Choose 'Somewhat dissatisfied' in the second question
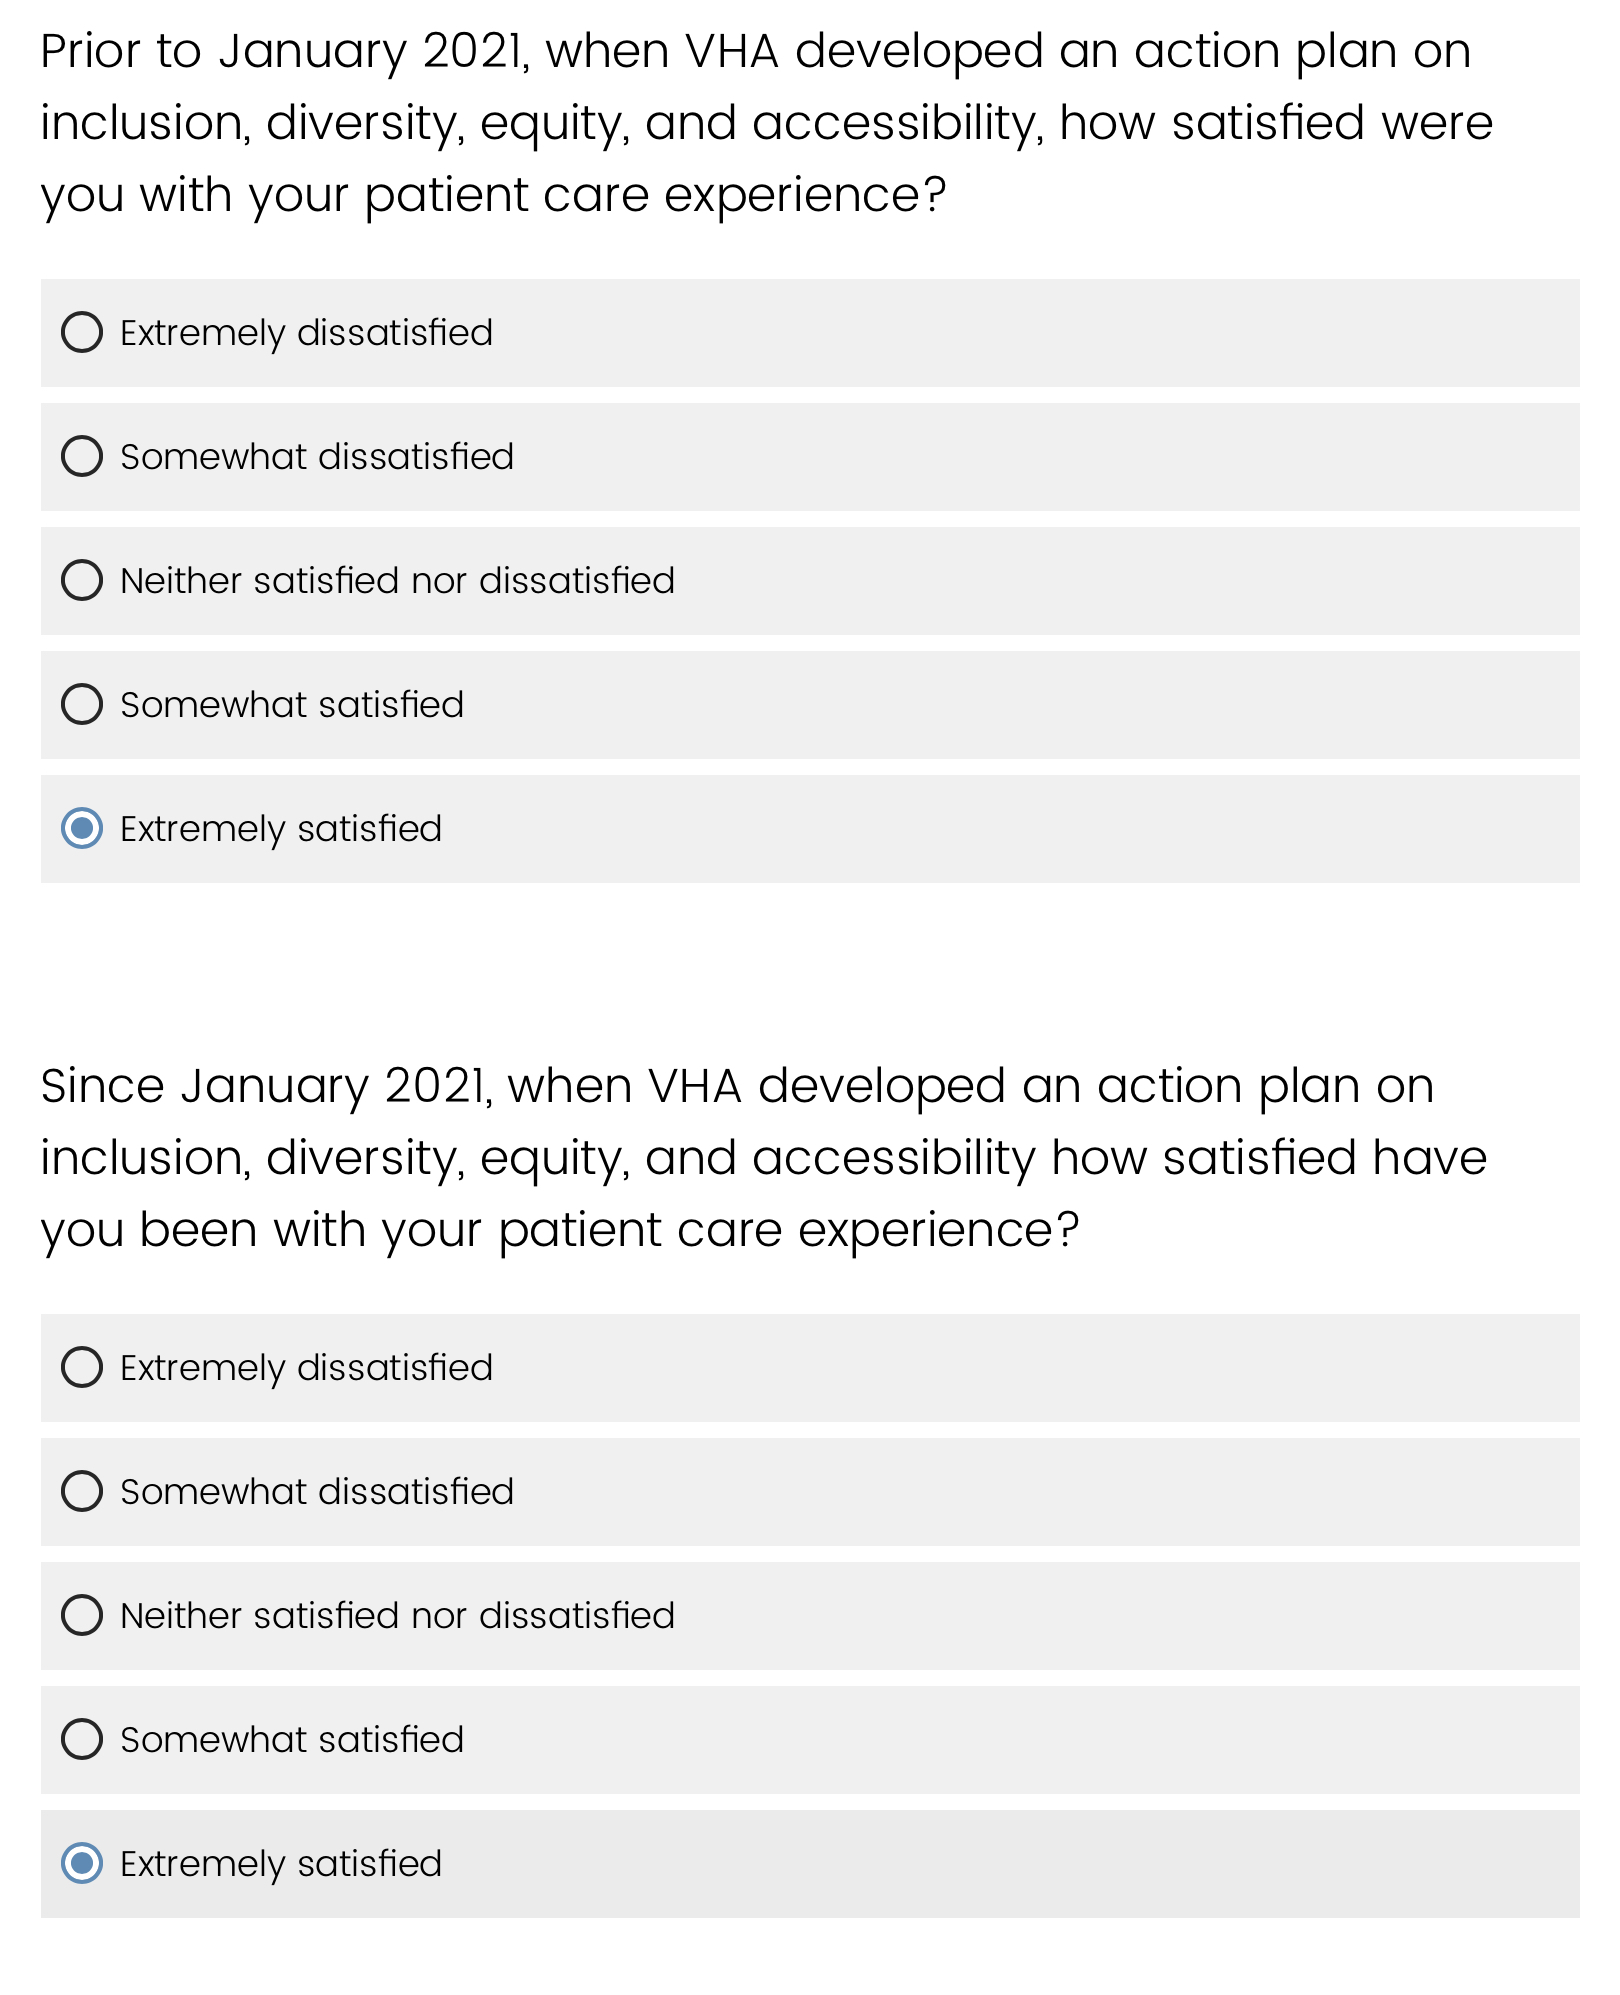This screenshot has width=1620, height=1995. (82, 1492)
